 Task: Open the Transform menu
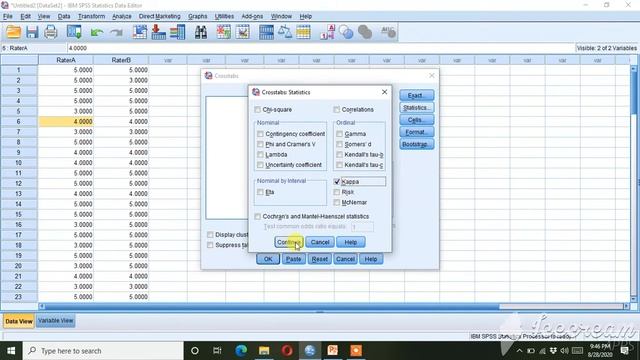[x=91, y=16]
